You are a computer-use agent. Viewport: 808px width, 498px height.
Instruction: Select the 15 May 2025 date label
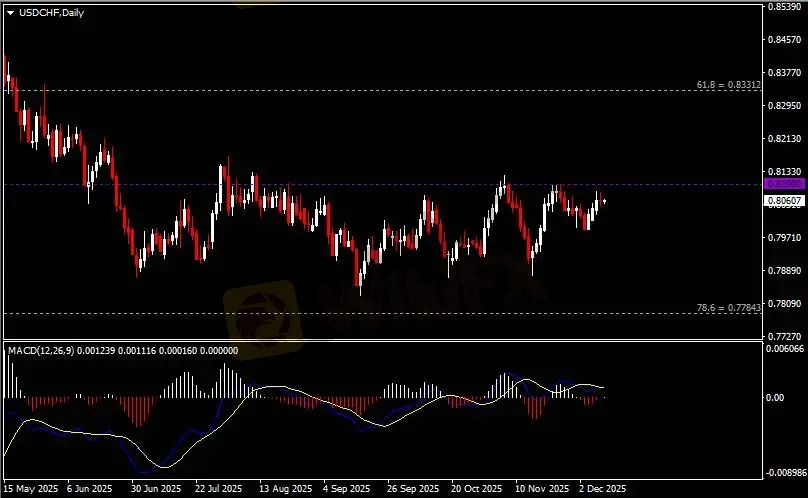click(x=30, y=490)
